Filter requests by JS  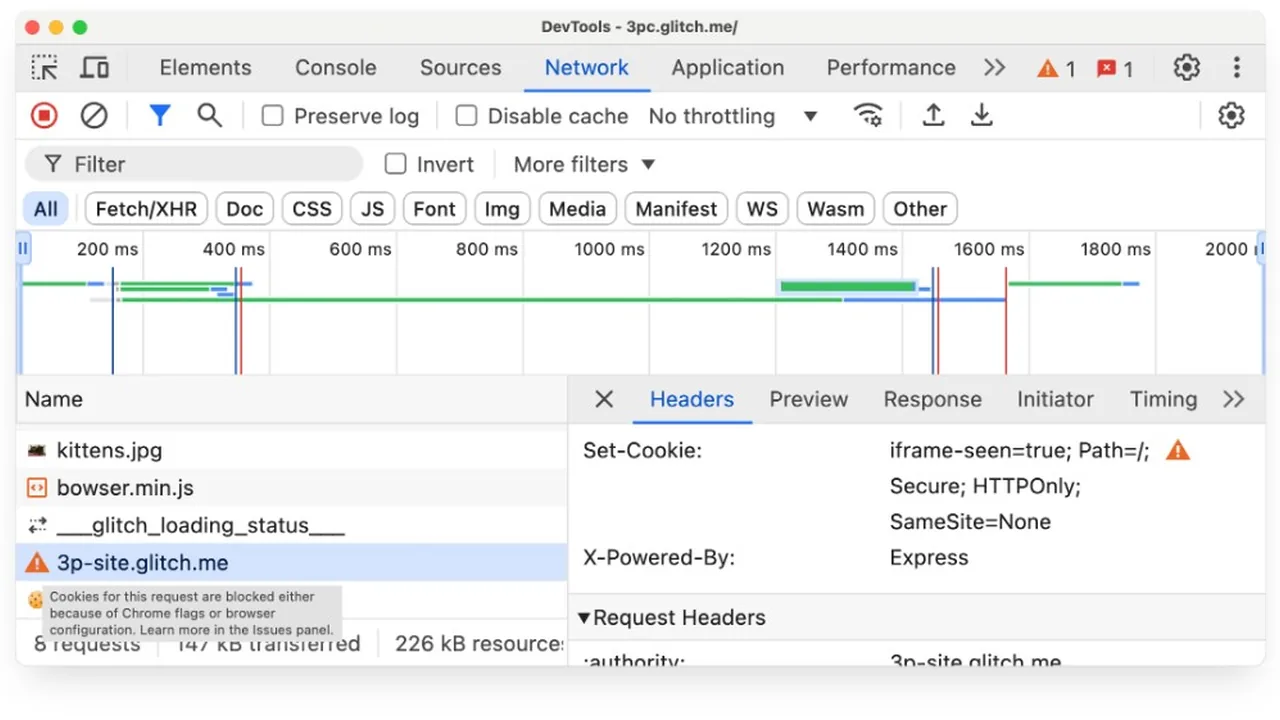(373, 209)
